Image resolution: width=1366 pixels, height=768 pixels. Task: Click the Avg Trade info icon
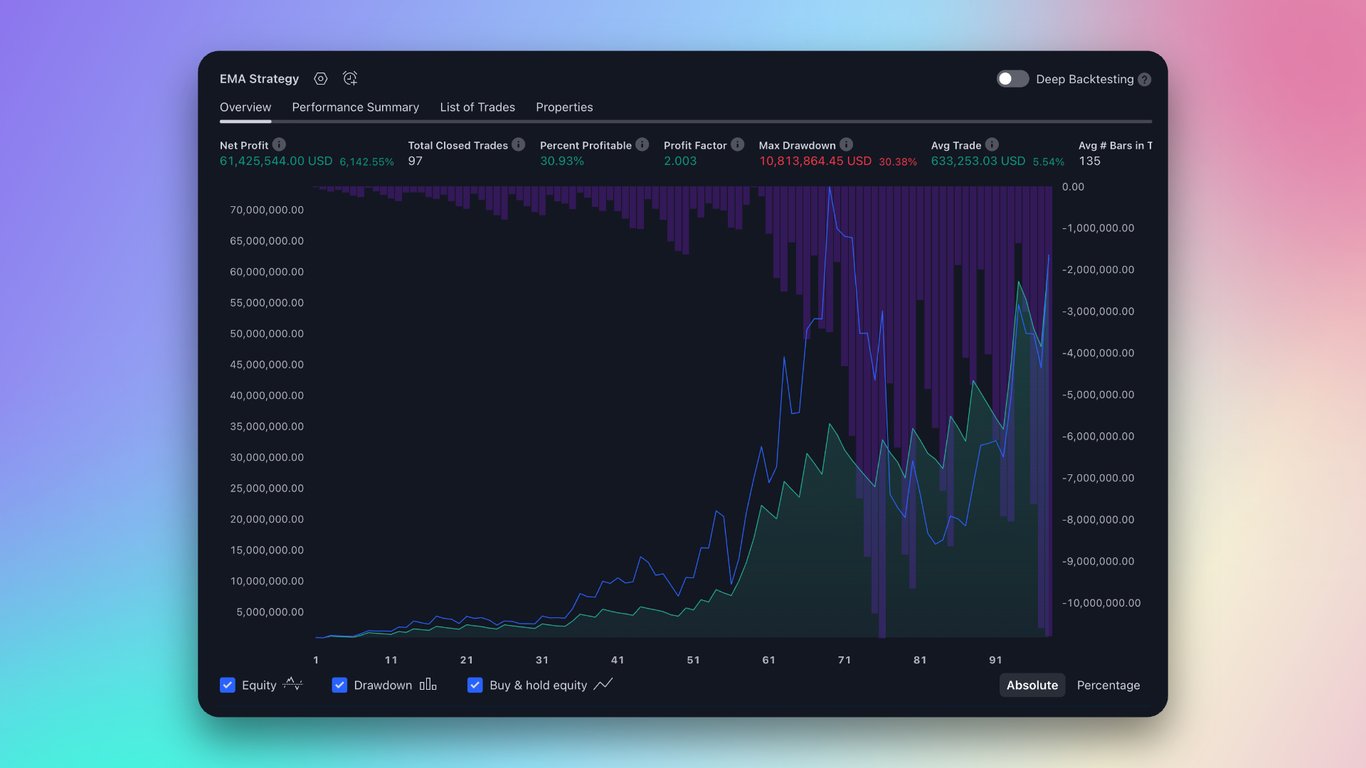[991, 145]
